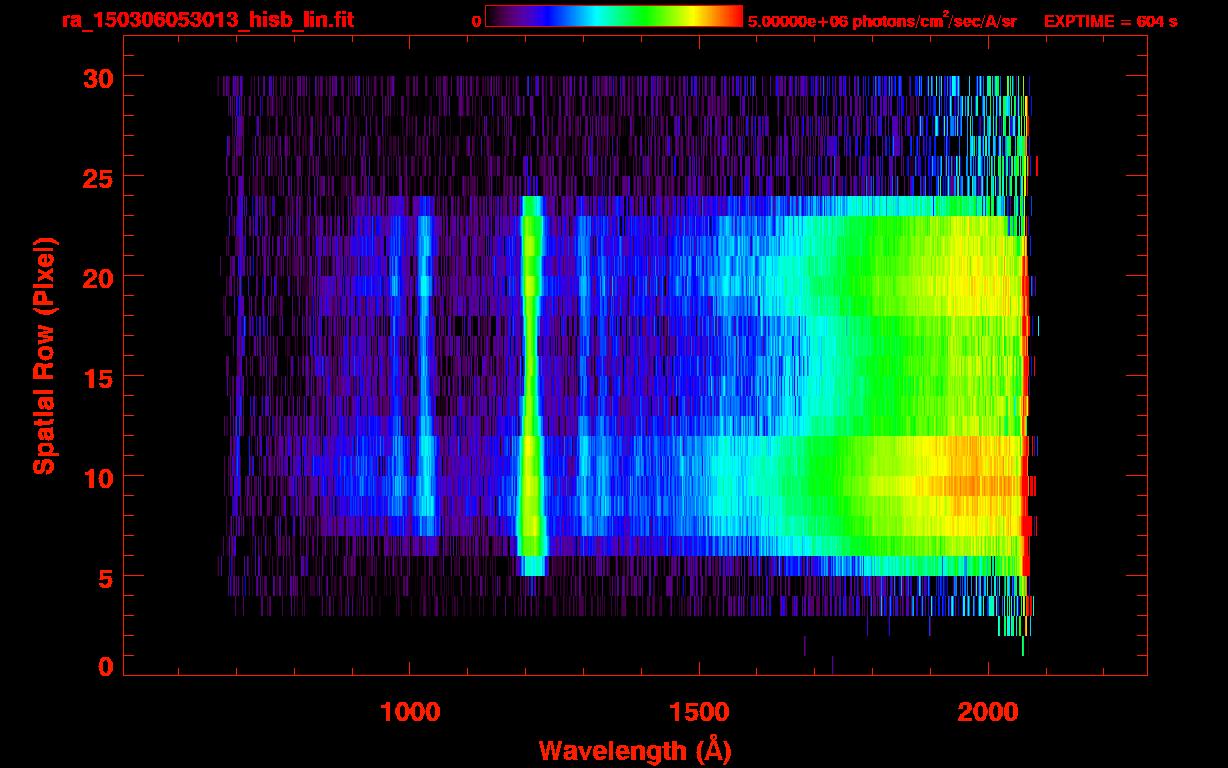Click the 20 spatial row tick label
The image size is (1228, 768).
[x=97, y=277]
